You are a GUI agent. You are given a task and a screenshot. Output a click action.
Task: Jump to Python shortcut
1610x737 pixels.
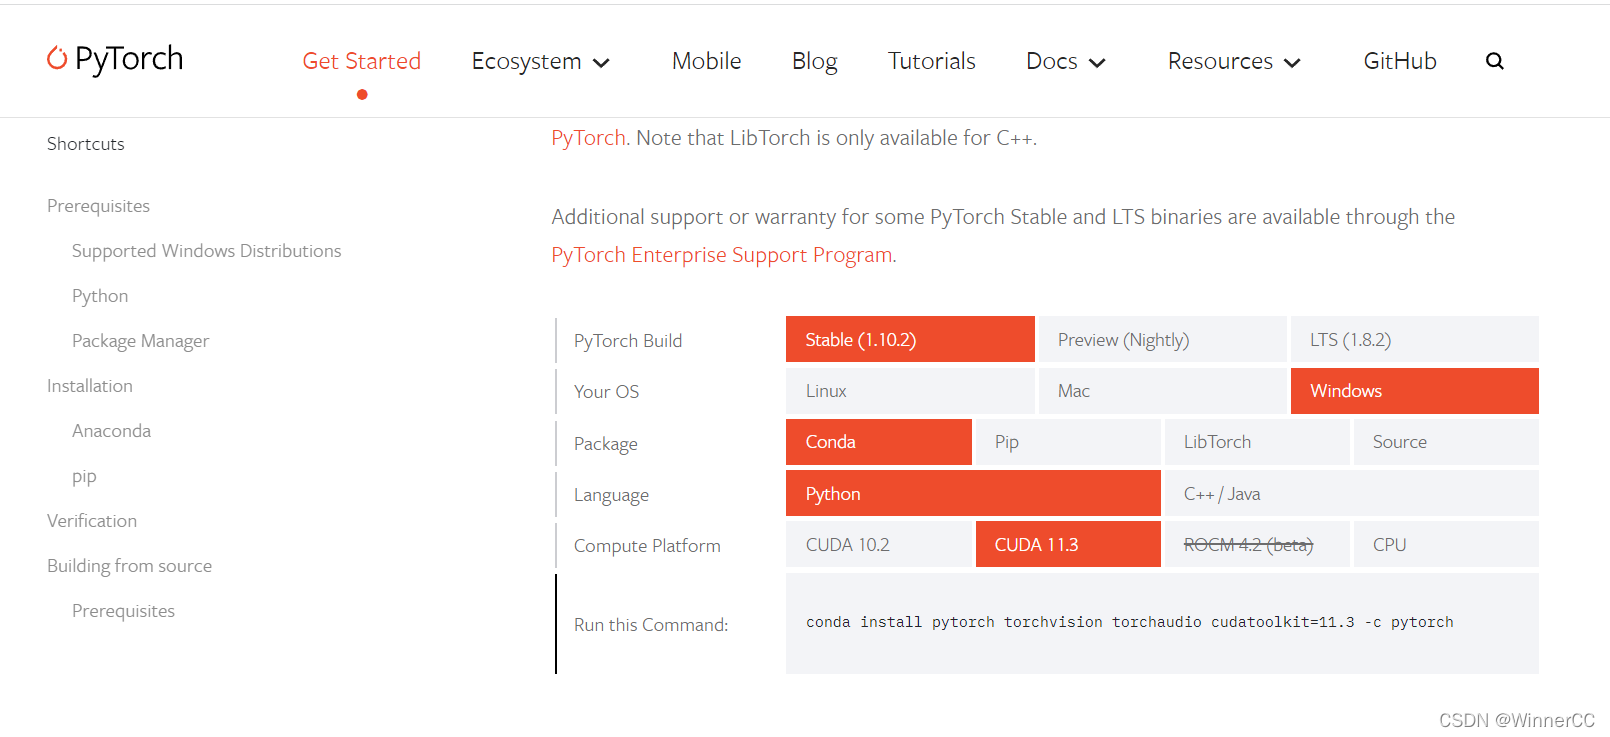pos(100,296)
